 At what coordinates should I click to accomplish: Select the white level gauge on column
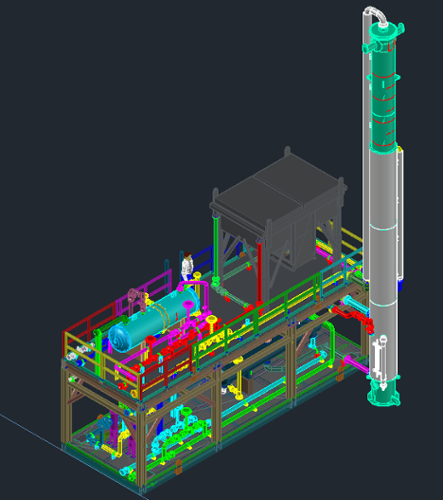click(381, 360)
